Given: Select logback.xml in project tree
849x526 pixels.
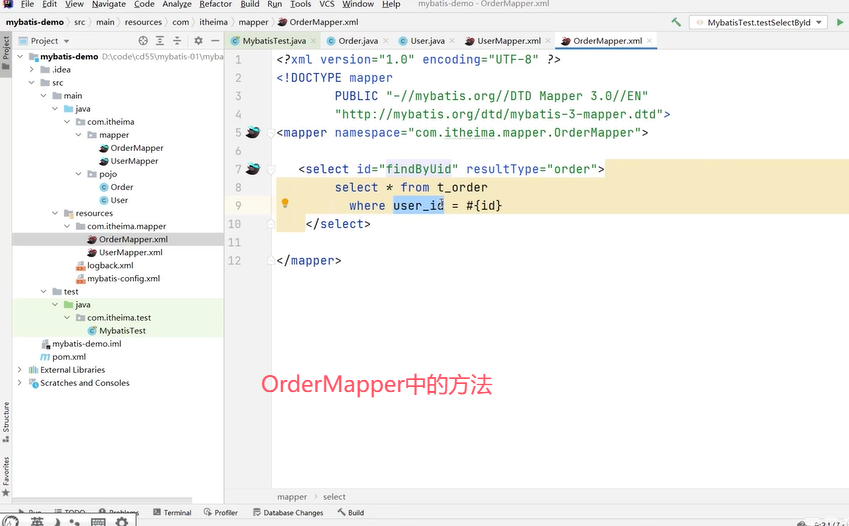Looking at the screenshot, I should pos(105,265).
